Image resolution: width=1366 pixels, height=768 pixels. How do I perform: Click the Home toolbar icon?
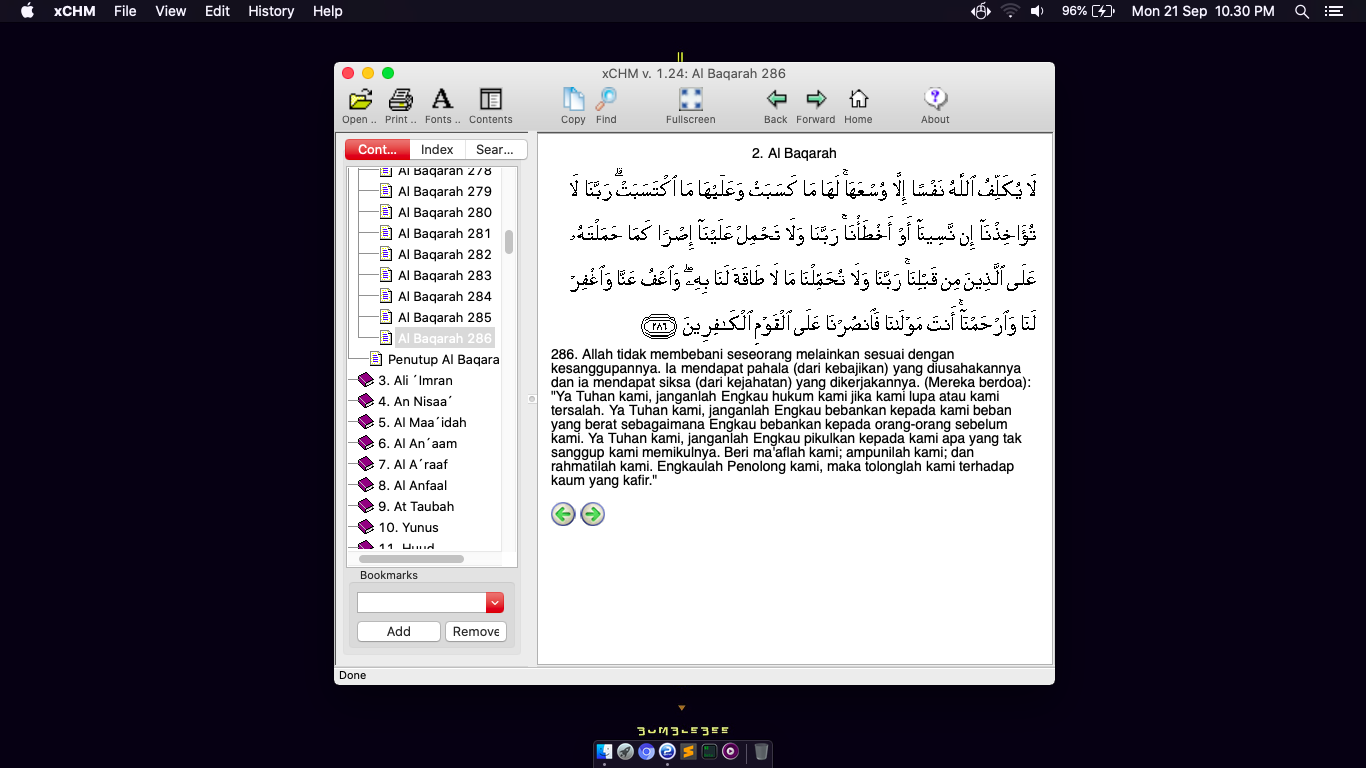pyautogui.click(x=858, y=99)
